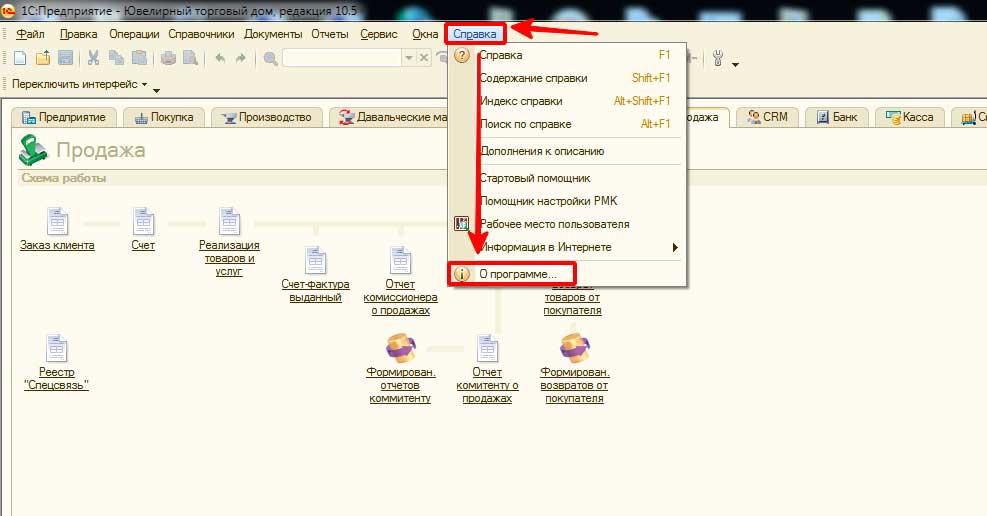Screen dimensions: 987x516
Task: Click the Заказ клиента document icon
Action: (57, 222)
